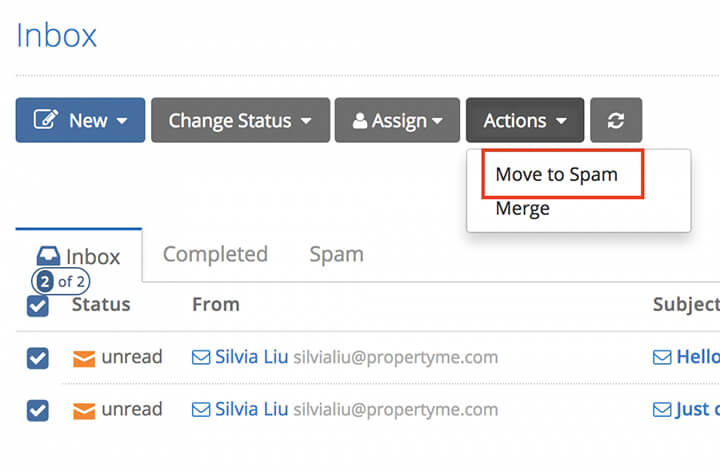Click envelope icon beside Hello subject
This screenshot has width=720, height=472.
(662, 357)
